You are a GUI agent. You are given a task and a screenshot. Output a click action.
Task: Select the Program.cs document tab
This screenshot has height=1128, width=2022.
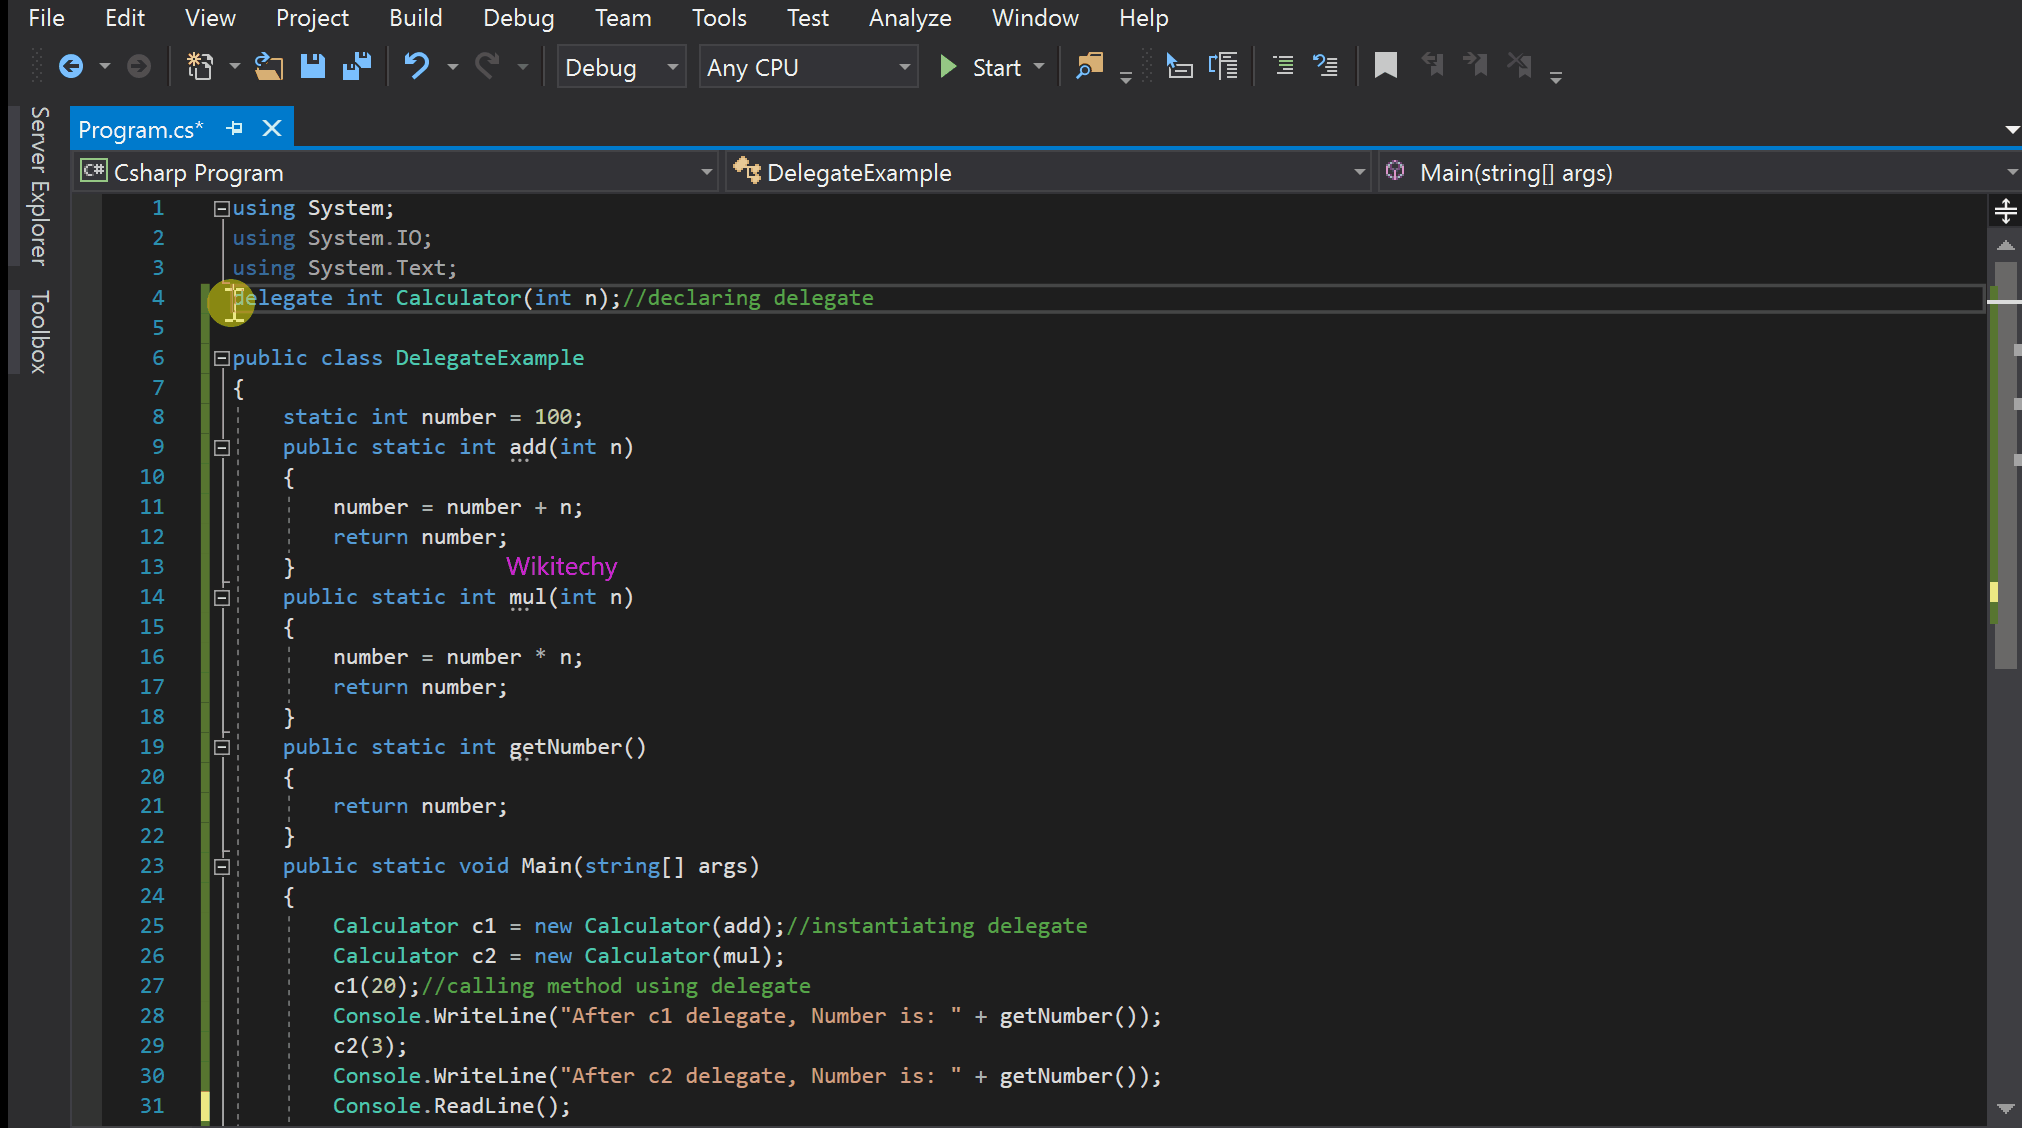(x=141, y=129)
